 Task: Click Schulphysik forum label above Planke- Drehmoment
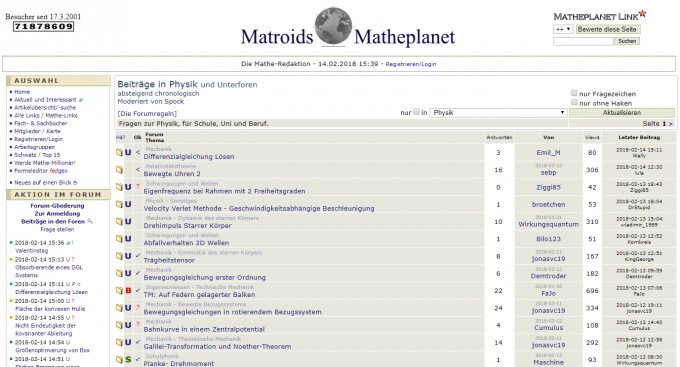(x=162, y=356)
